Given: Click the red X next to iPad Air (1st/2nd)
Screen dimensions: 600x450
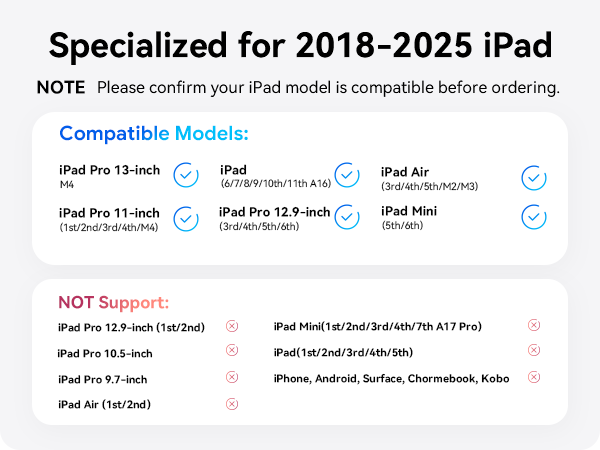Looking at the screenshot, I should (232, 404).
